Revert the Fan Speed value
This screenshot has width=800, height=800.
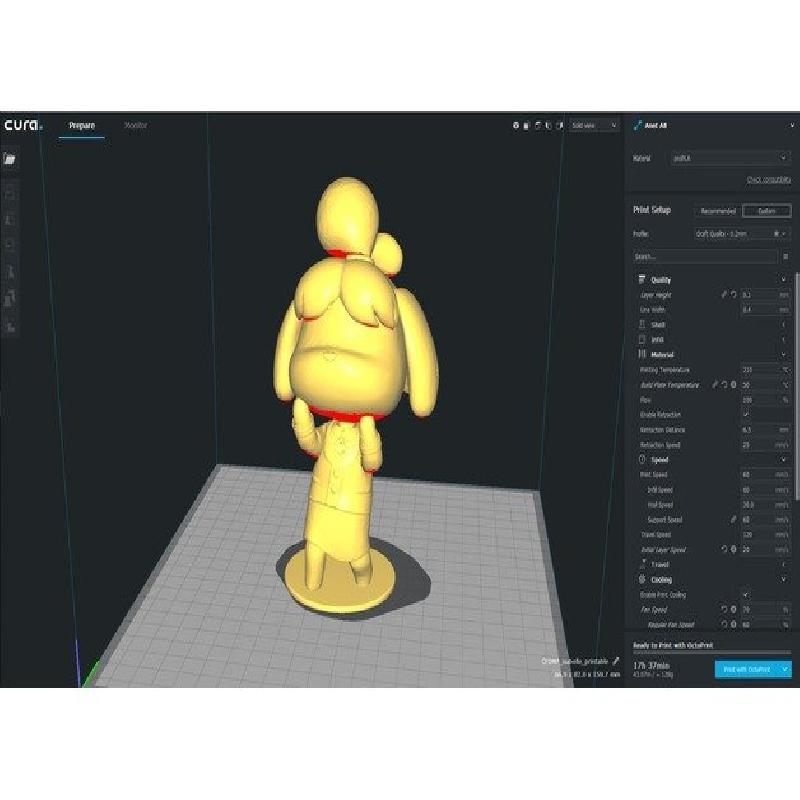(724, 609)
